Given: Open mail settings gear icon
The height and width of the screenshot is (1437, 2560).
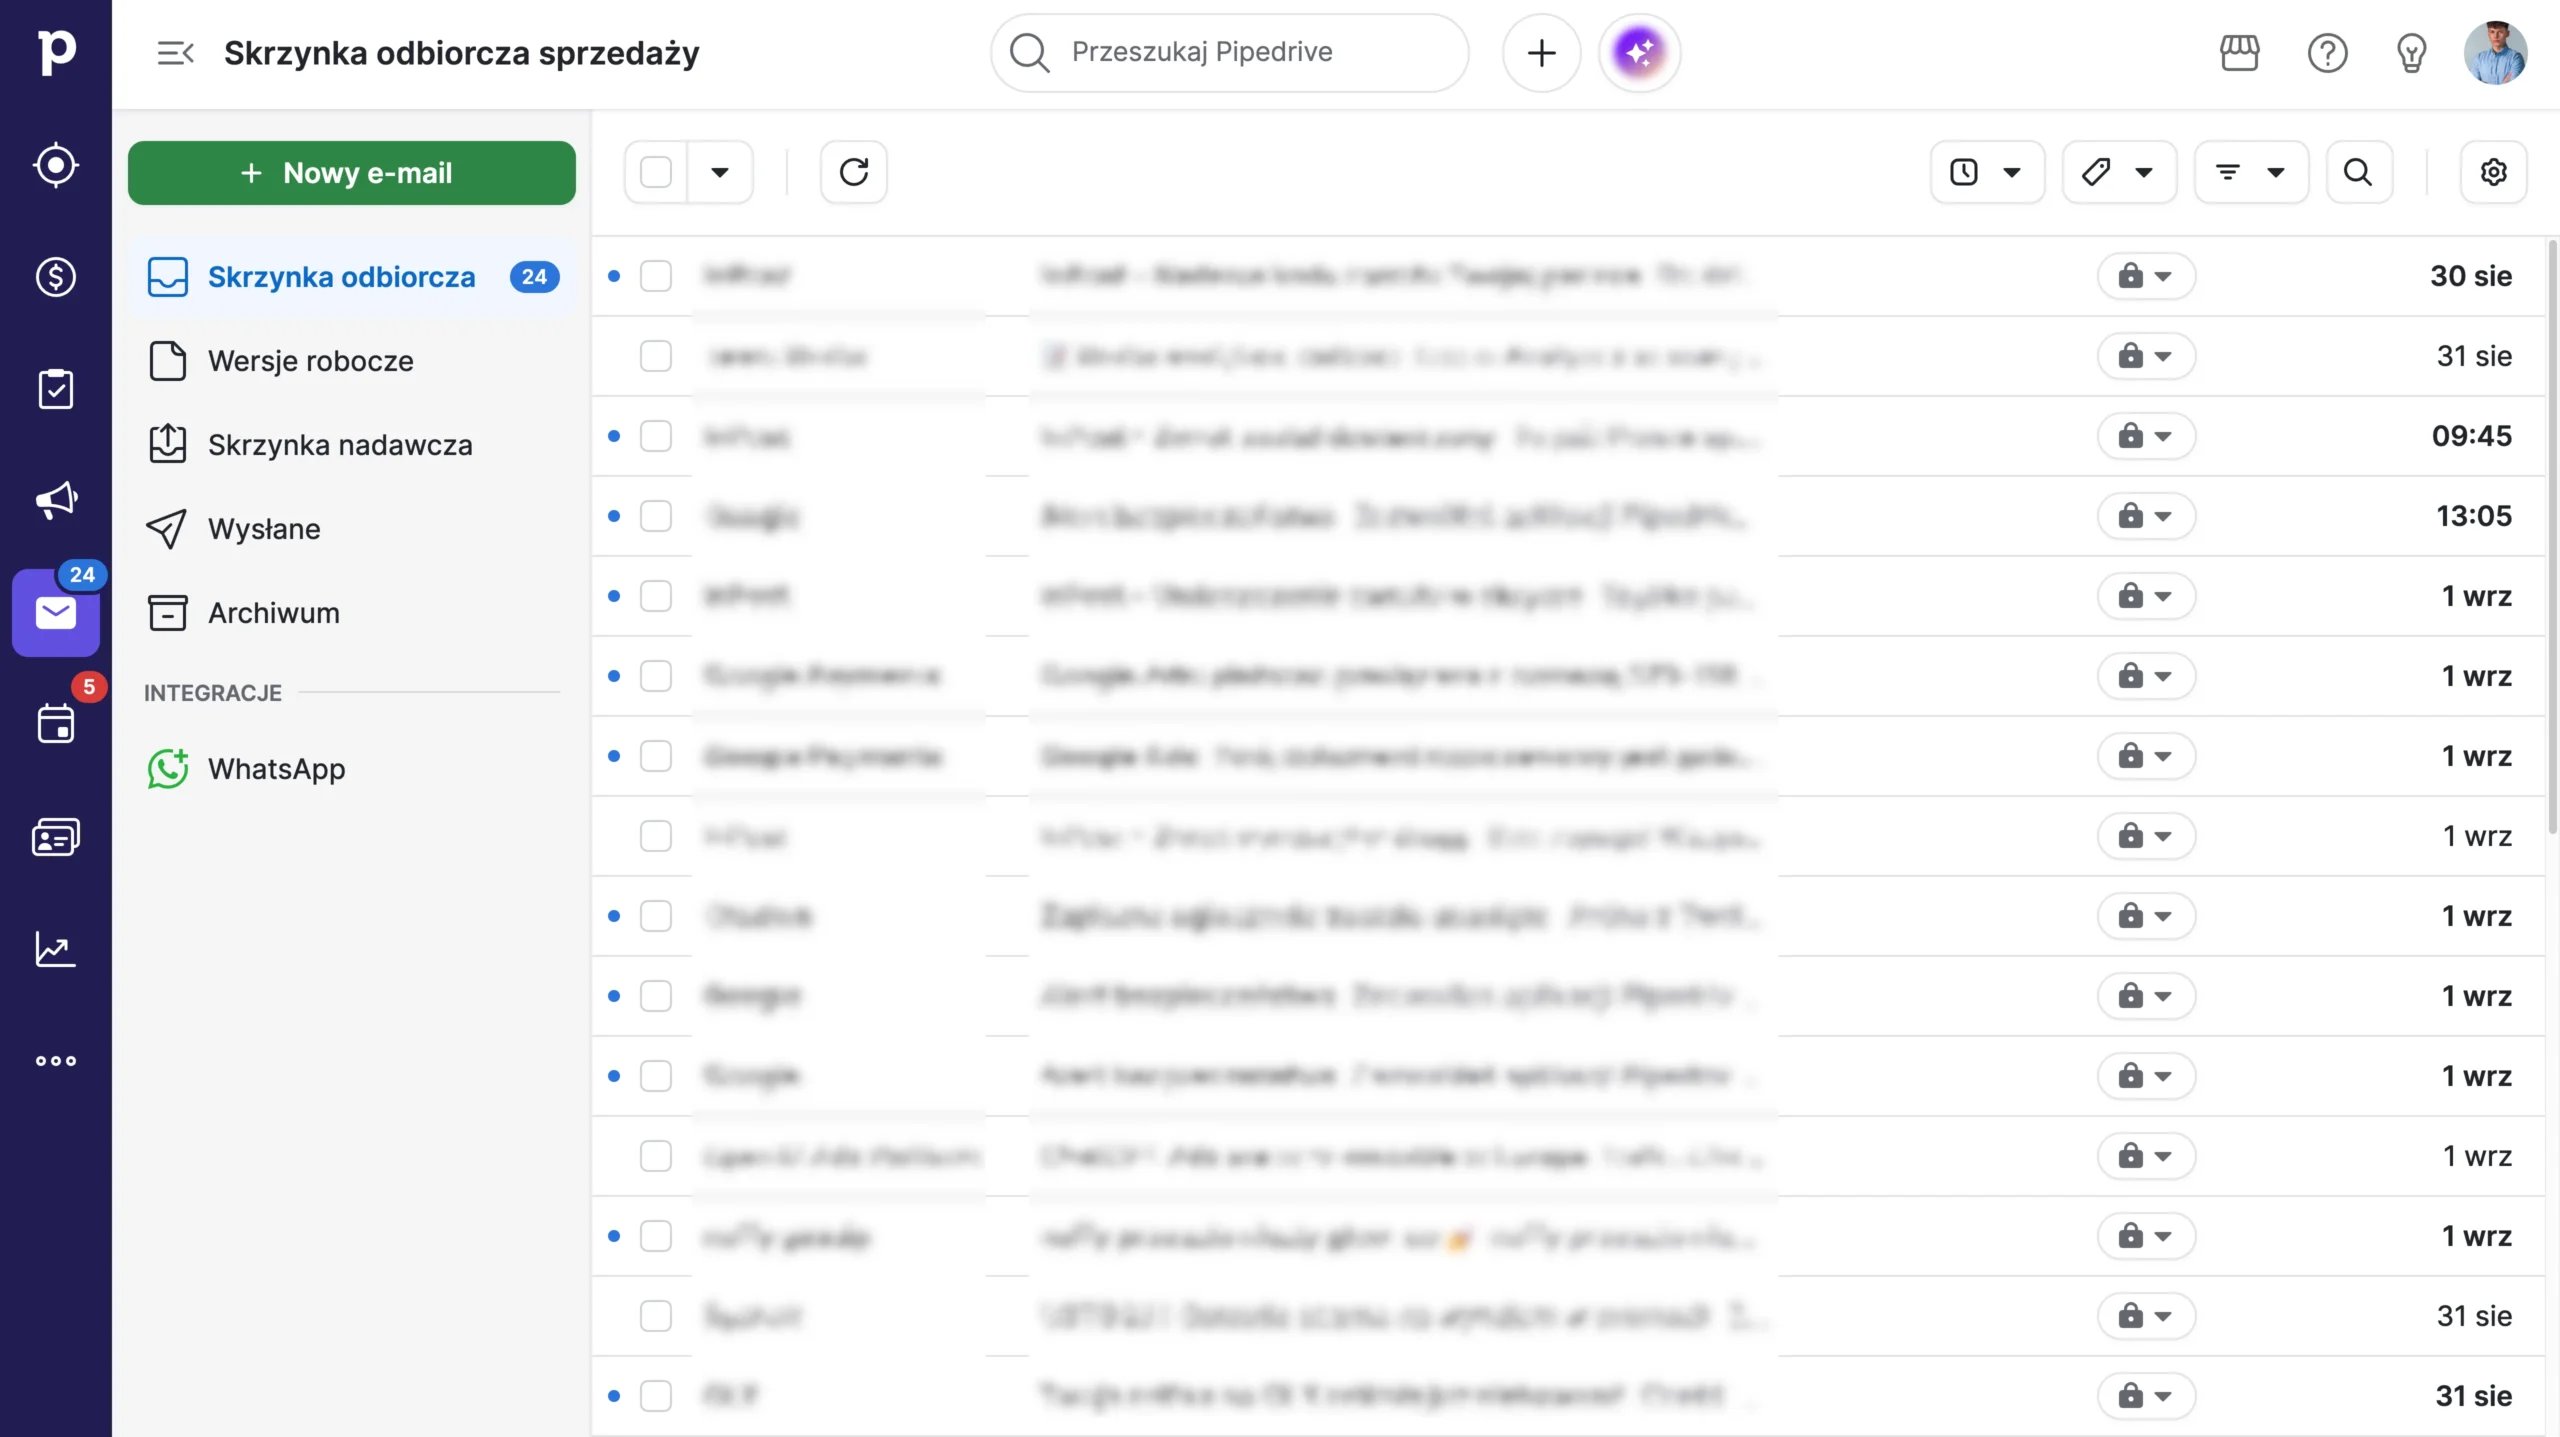Looking at the screenshot, I should pyautogui.click(x=2494, y=172).
